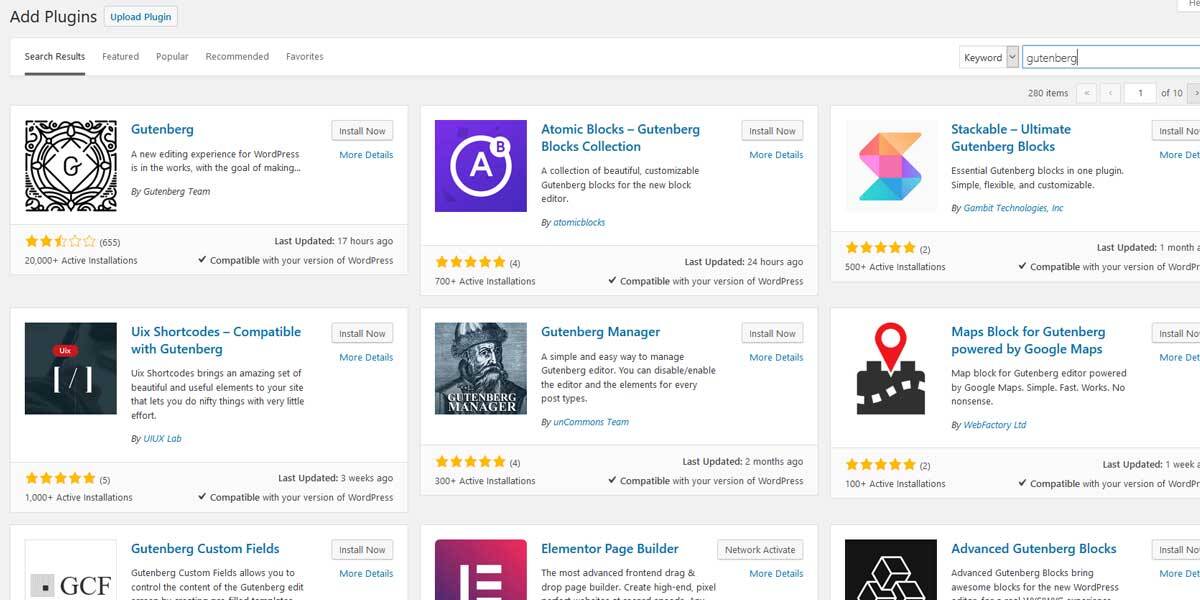Open Maps Block for Gutenberg title link
Image resolution: width=1200 pixels, height=600 pixels.
click(x=1028, y=341)
